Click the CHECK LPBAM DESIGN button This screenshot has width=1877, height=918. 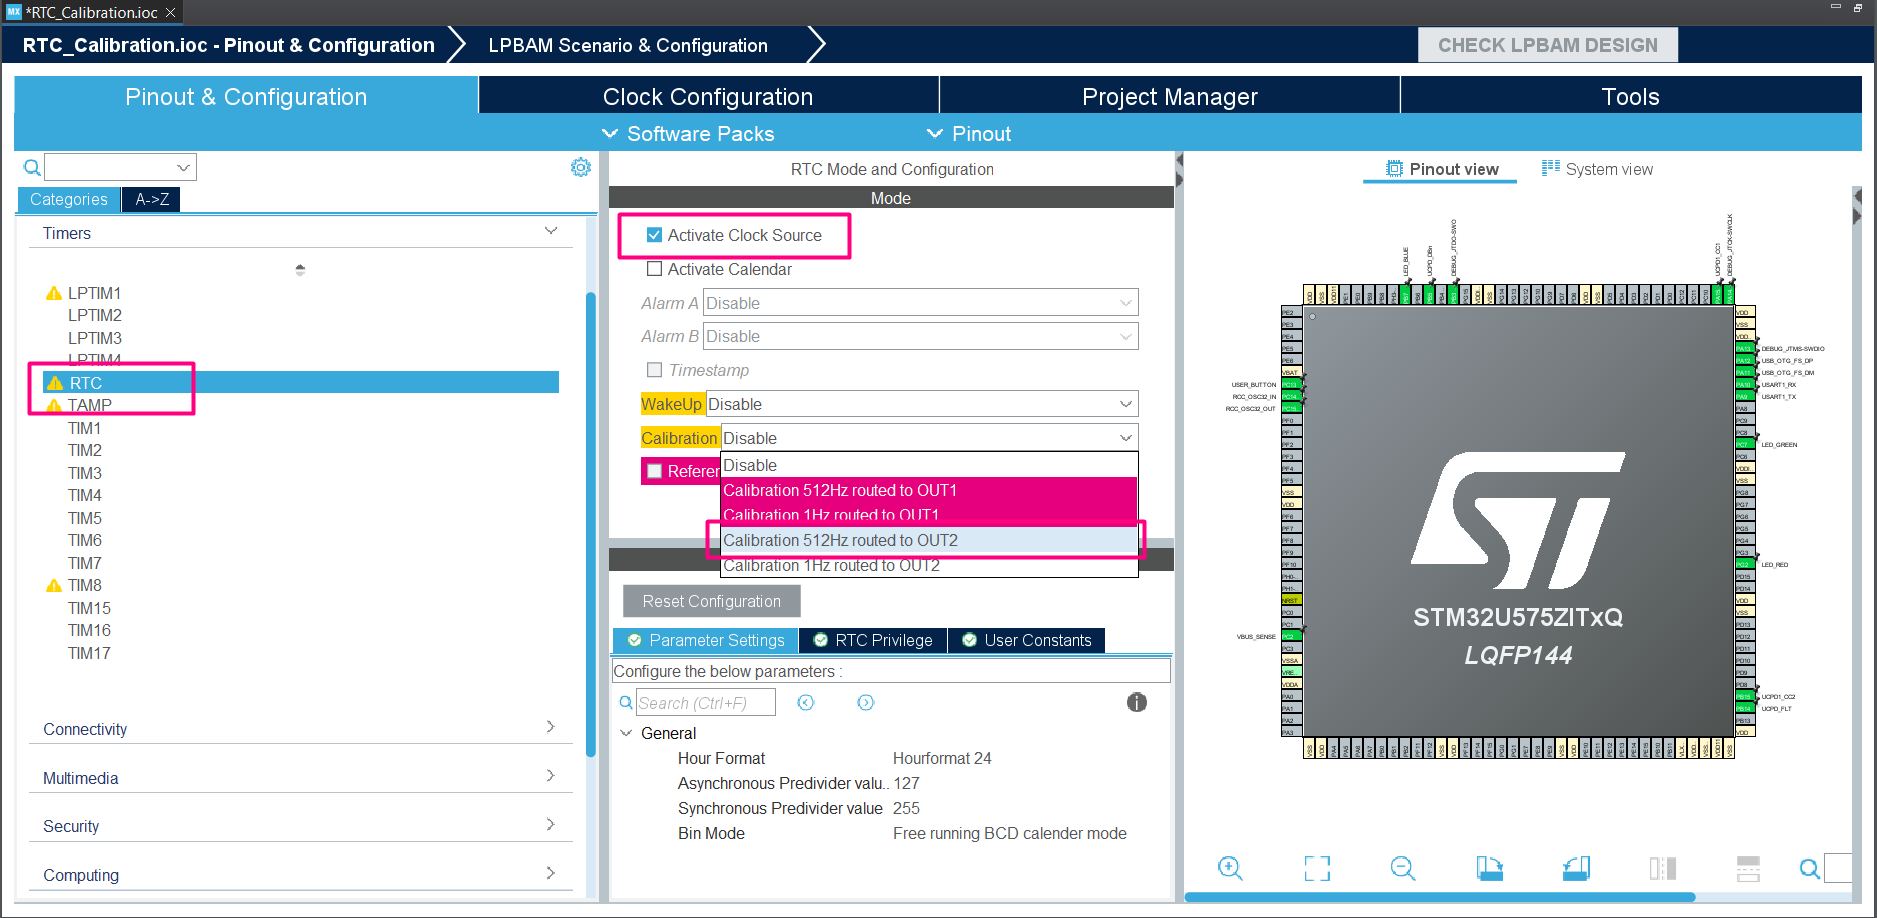pyautogui.click(x=1548, y=44)
